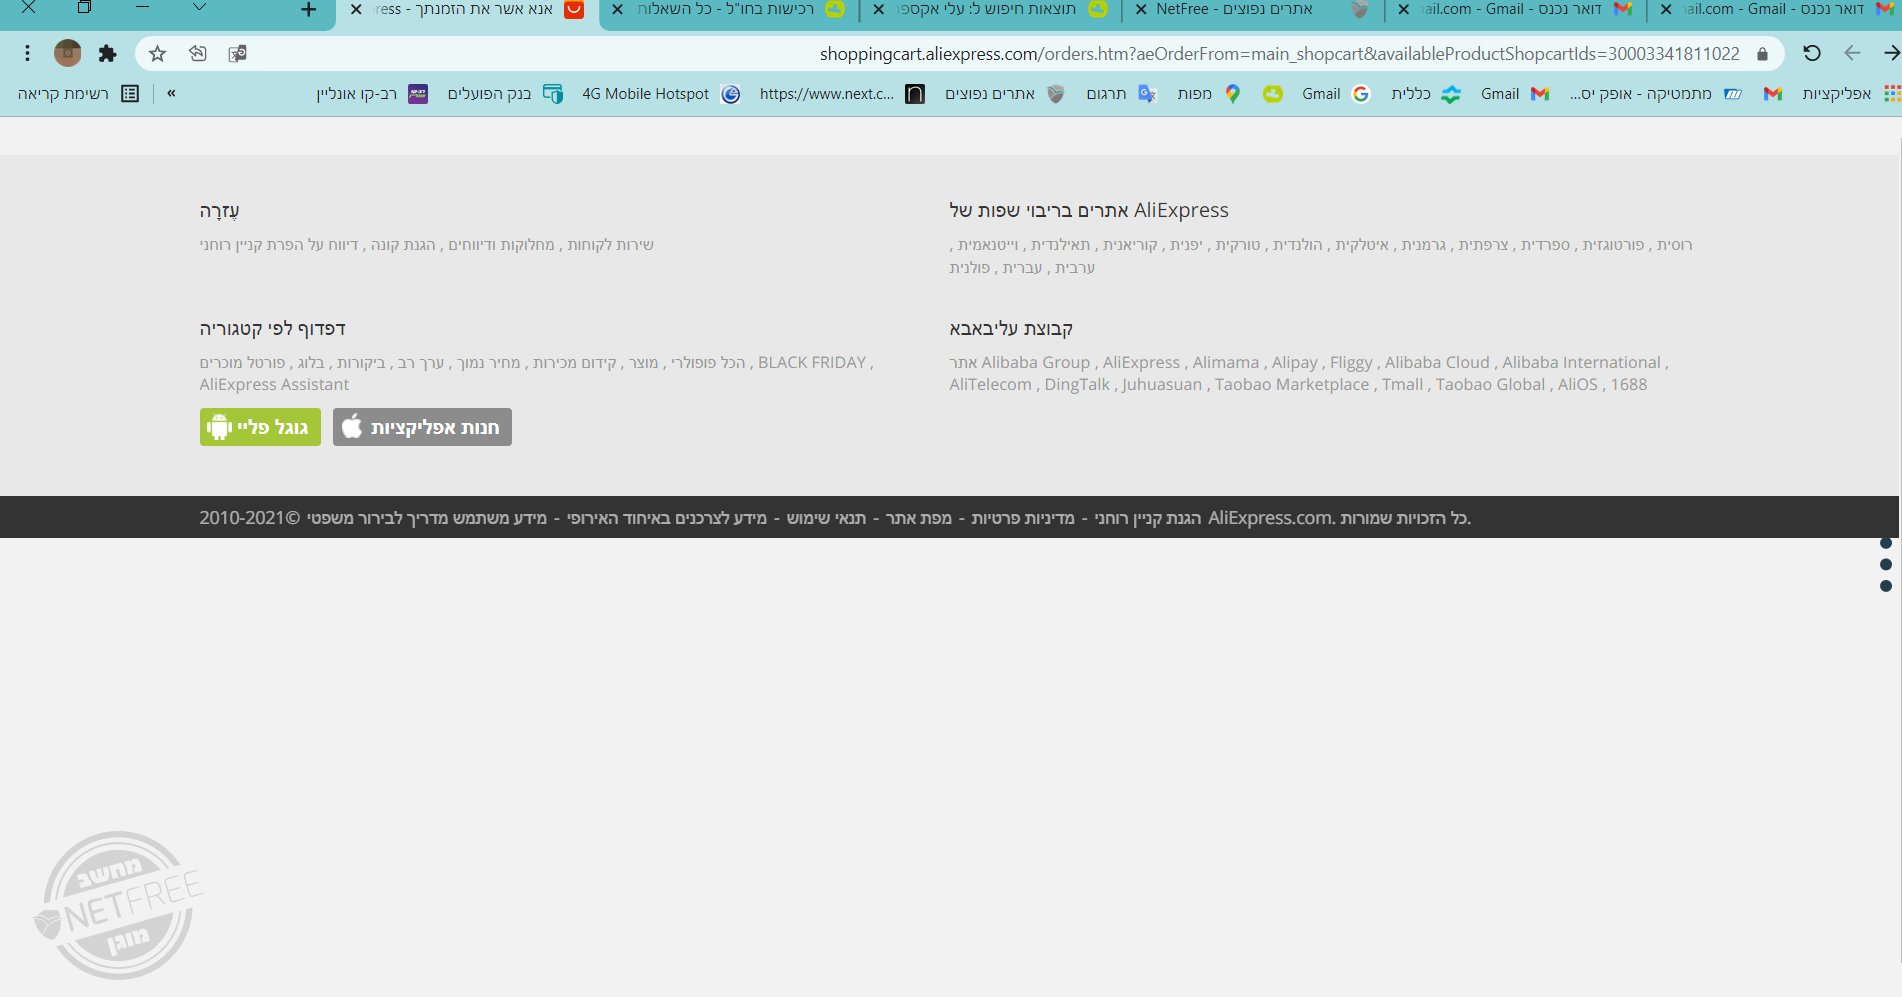Open the תרגום (Translate) bookmark
This screenshot has width=1902, height=997.
click(1121, 94)
